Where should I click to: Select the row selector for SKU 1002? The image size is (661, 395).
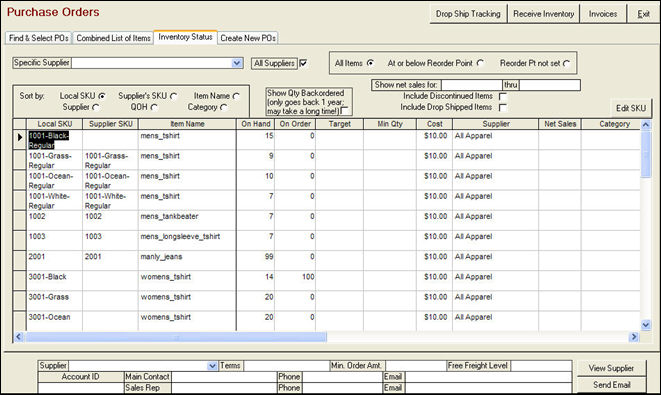20,220
